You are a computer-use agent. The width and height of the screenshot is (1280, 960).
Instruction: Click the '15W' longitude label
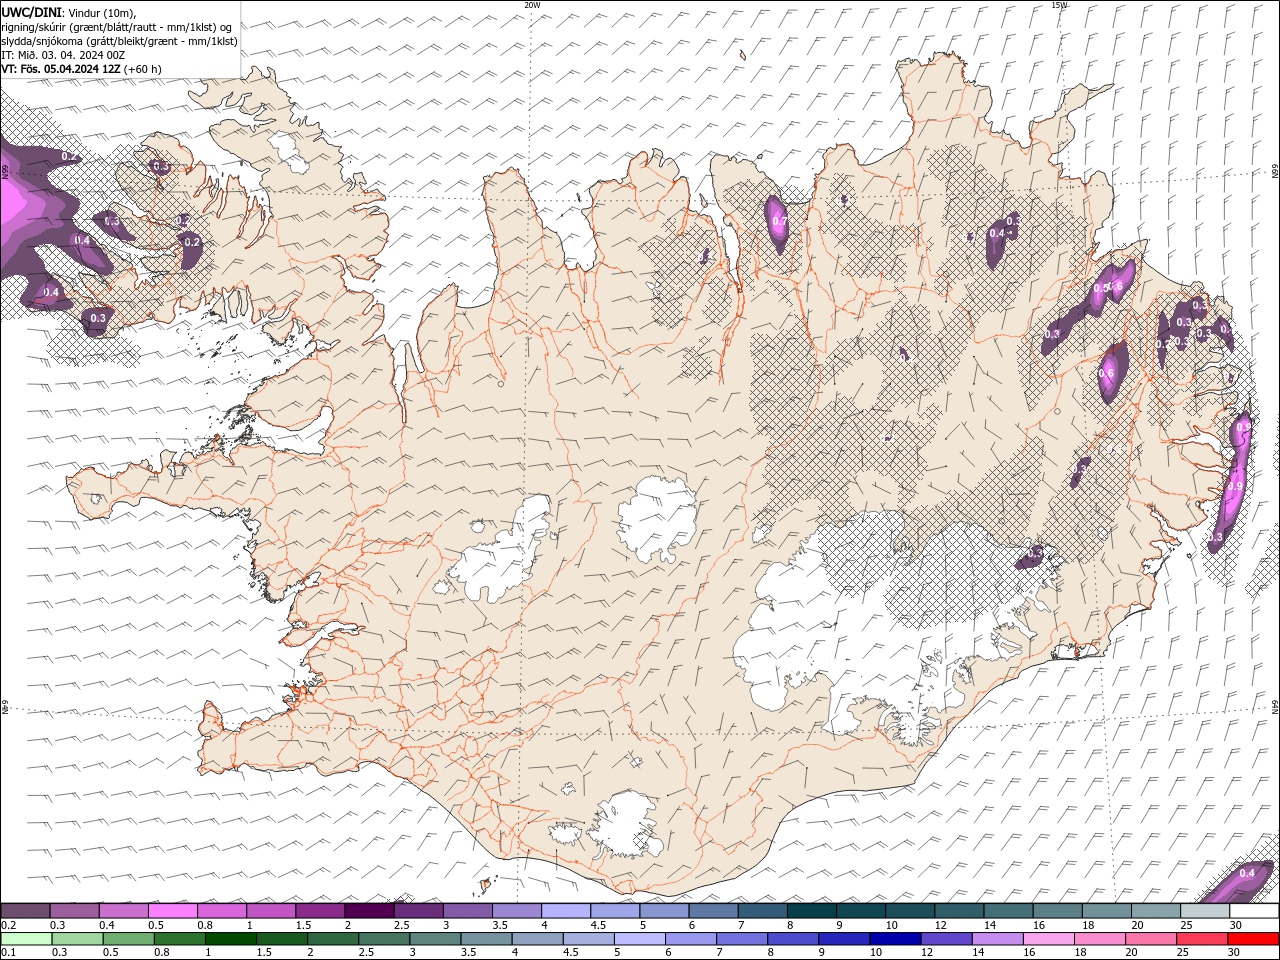click(x=1059, y=5)
